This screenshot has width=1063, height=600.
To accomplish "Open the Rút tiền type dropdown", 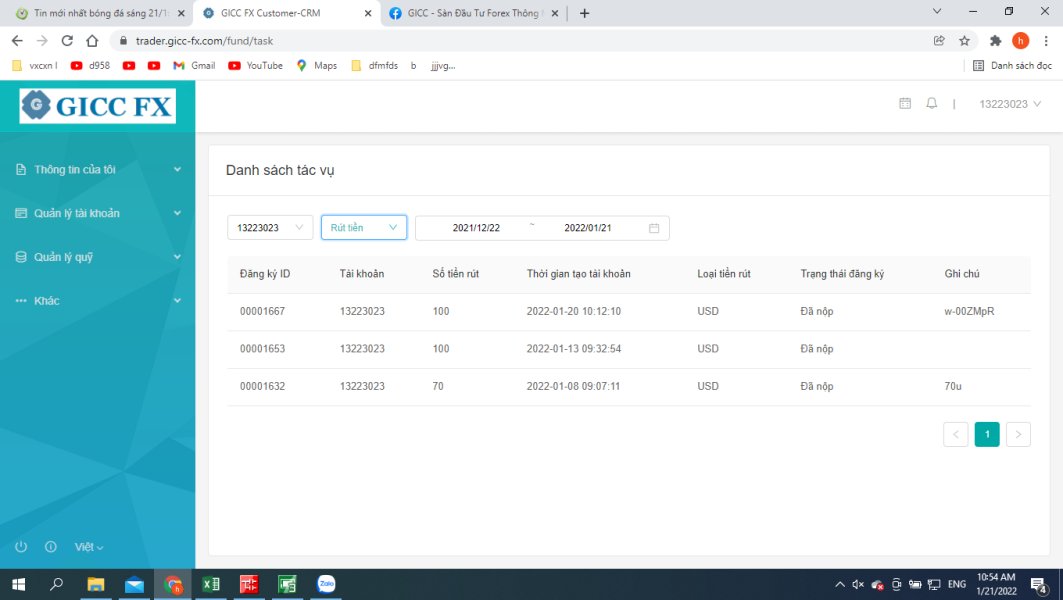I will pos(363,228).
